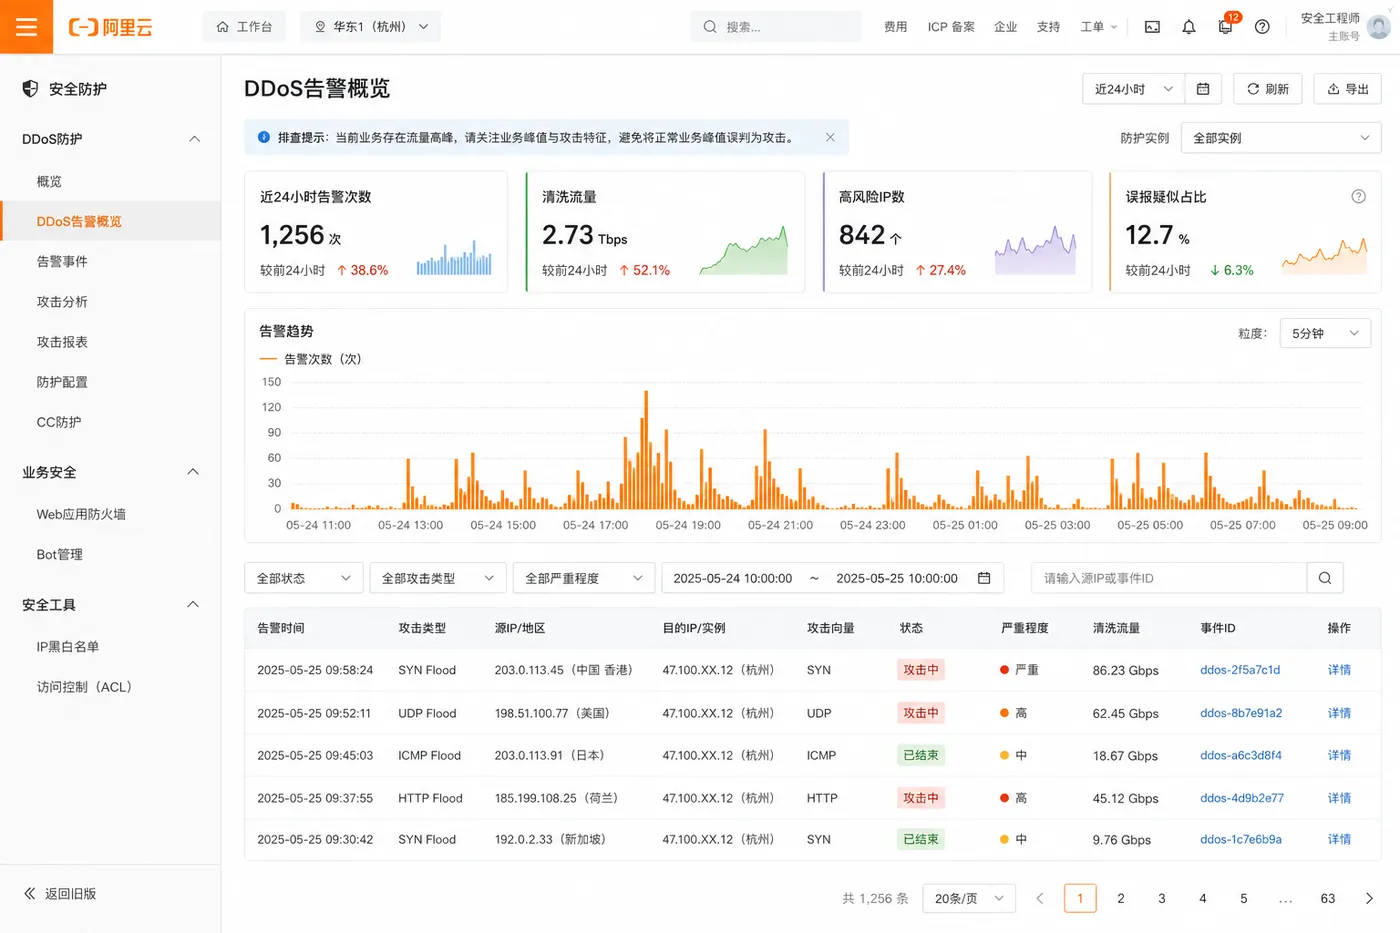Screen dimensions: 1400x933
Task: Dismiss the 排查提示 banner
Action: tap(830, 138)
